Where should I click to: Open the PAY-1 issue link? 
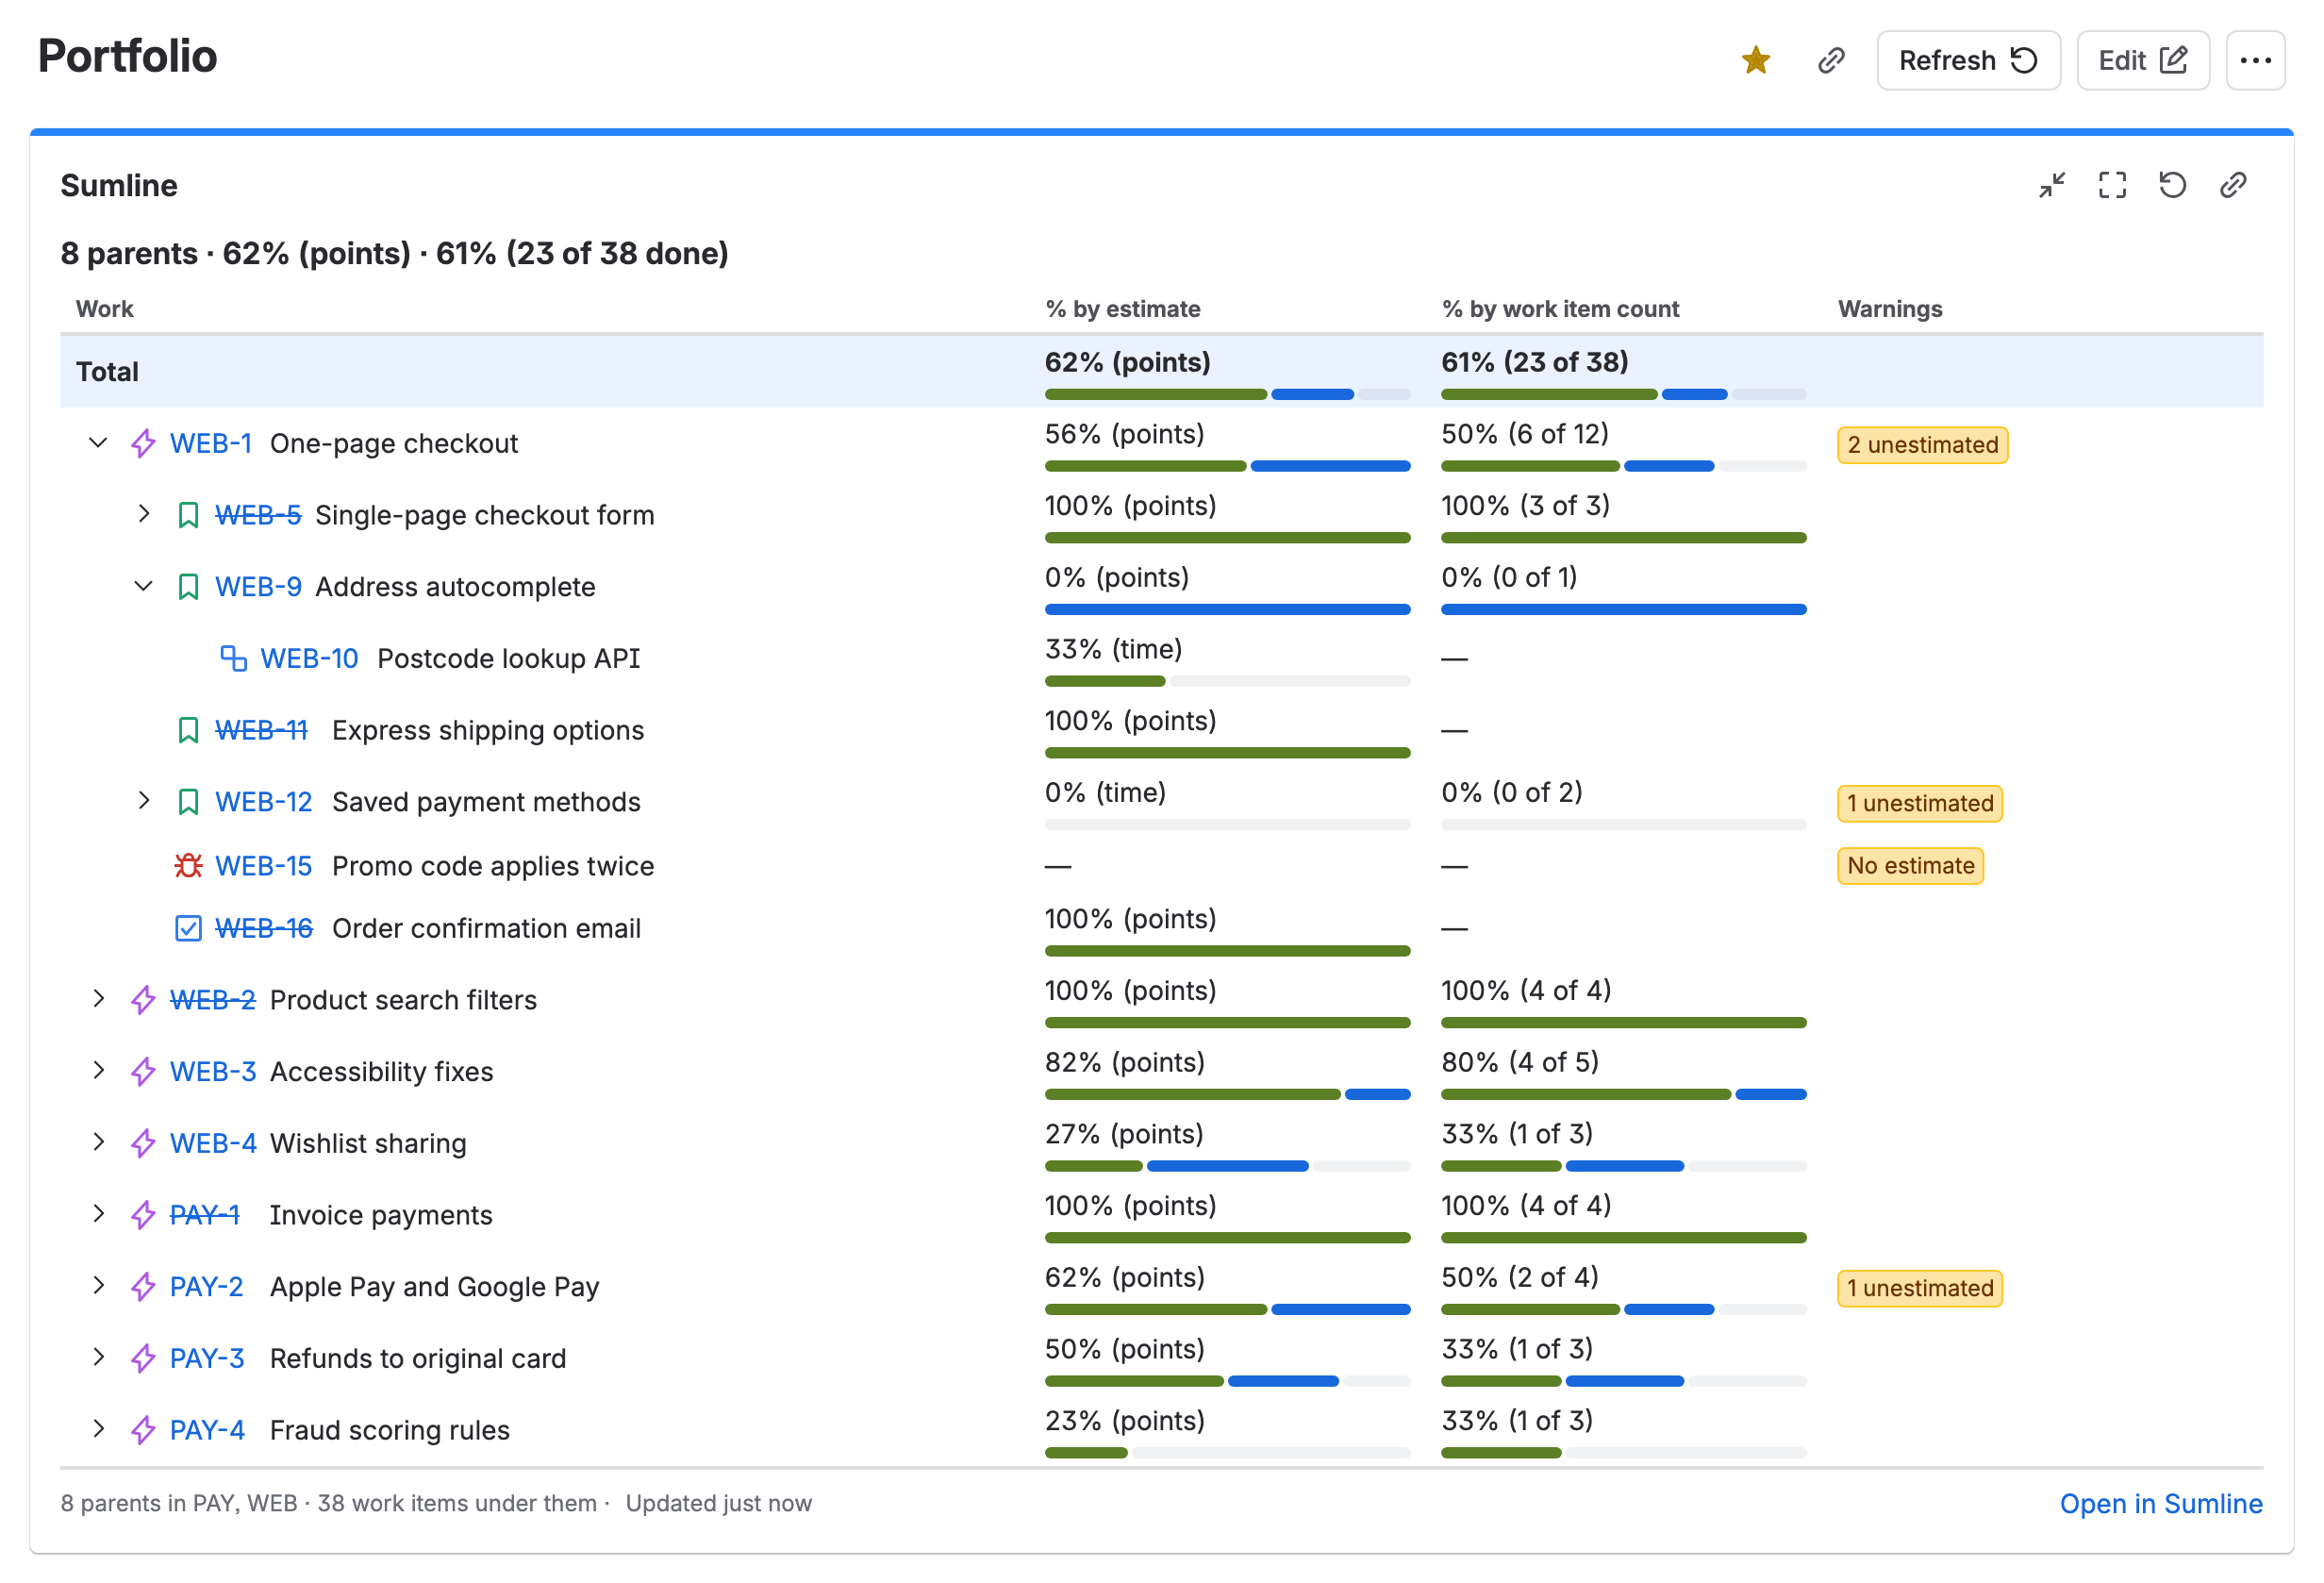coord(205,1215)
